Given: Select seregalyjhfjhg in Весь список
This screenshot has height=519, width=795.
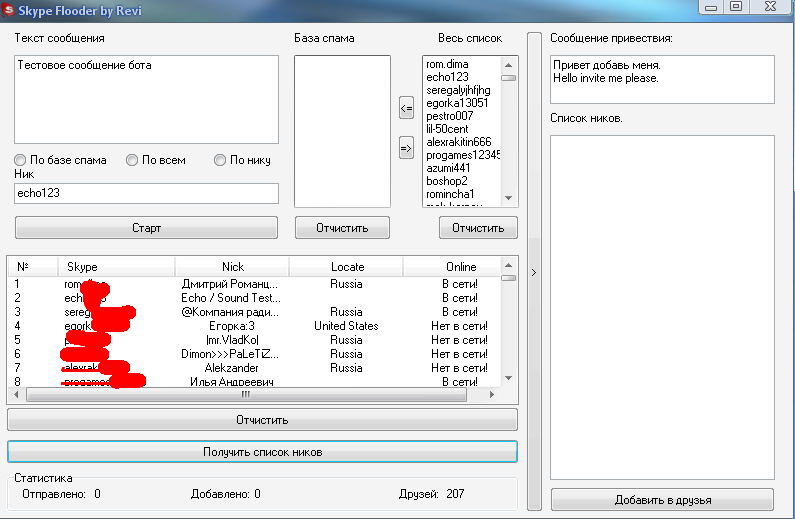Looking at the screenshot, I should (462, 90).
